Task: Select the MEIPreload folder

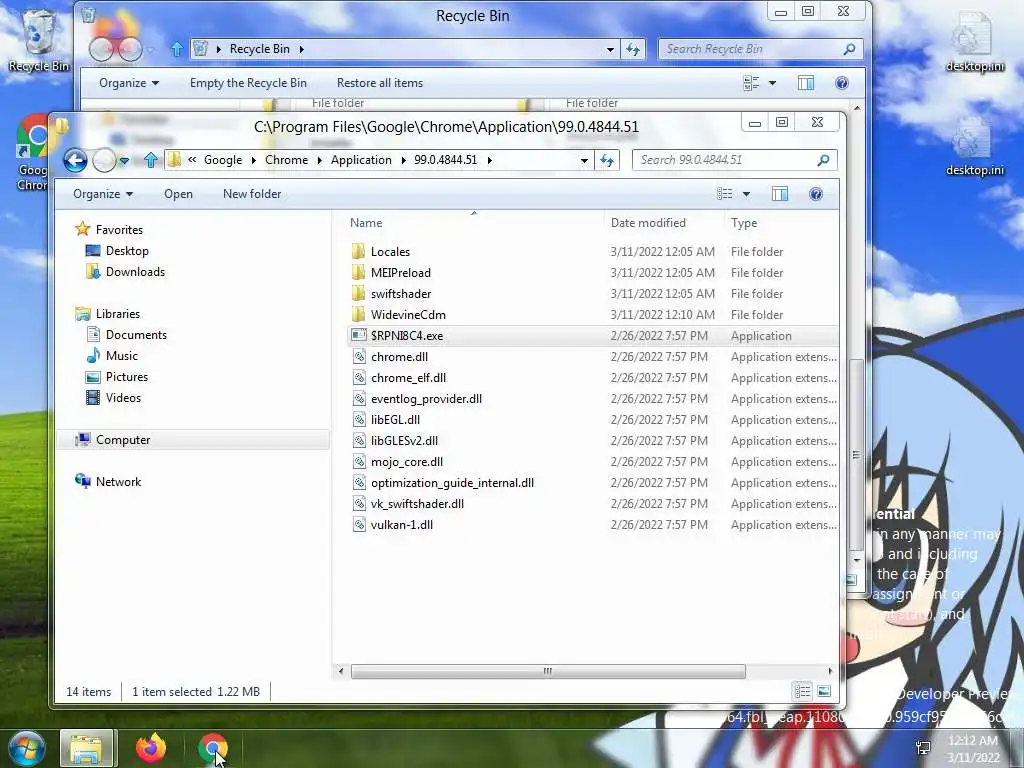Action: pyautogui.click(x=401, y=272)
